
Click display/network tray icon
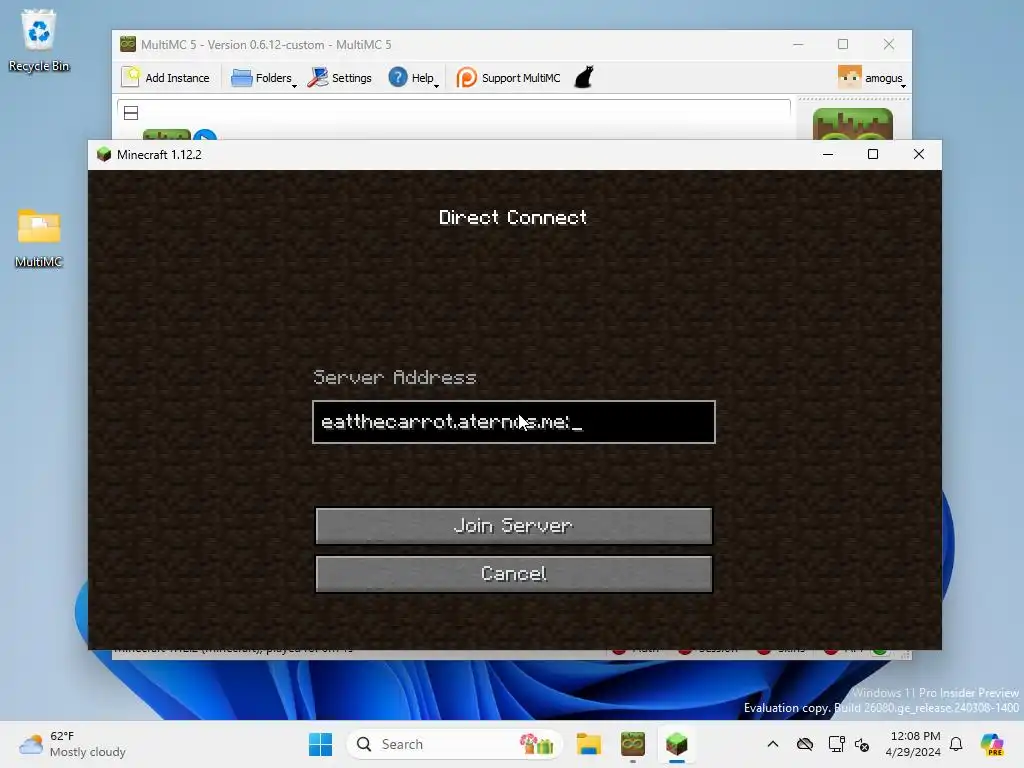[836, 744]
